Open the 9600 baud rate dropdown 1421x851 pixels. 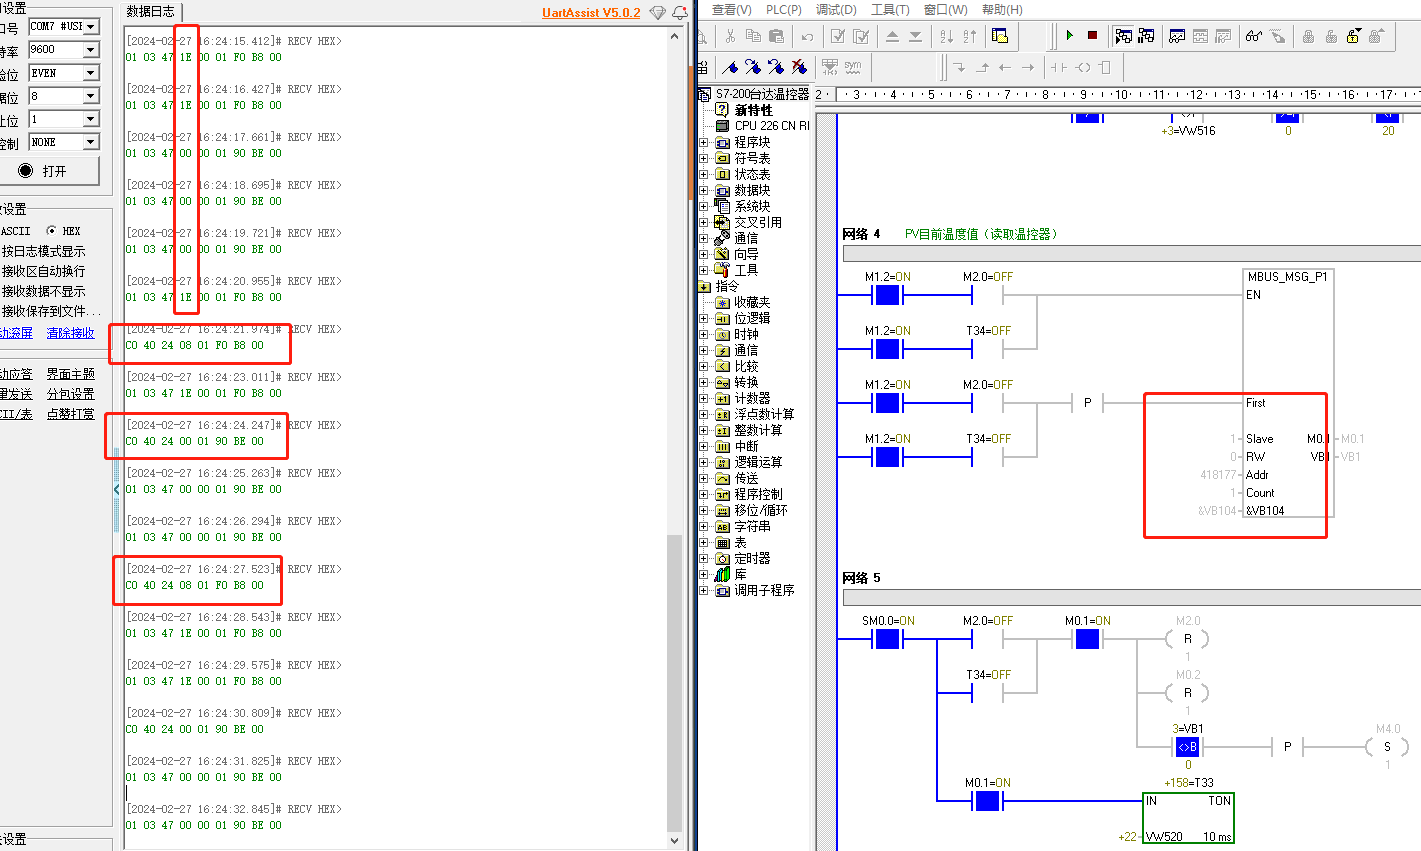pos(90,50)
